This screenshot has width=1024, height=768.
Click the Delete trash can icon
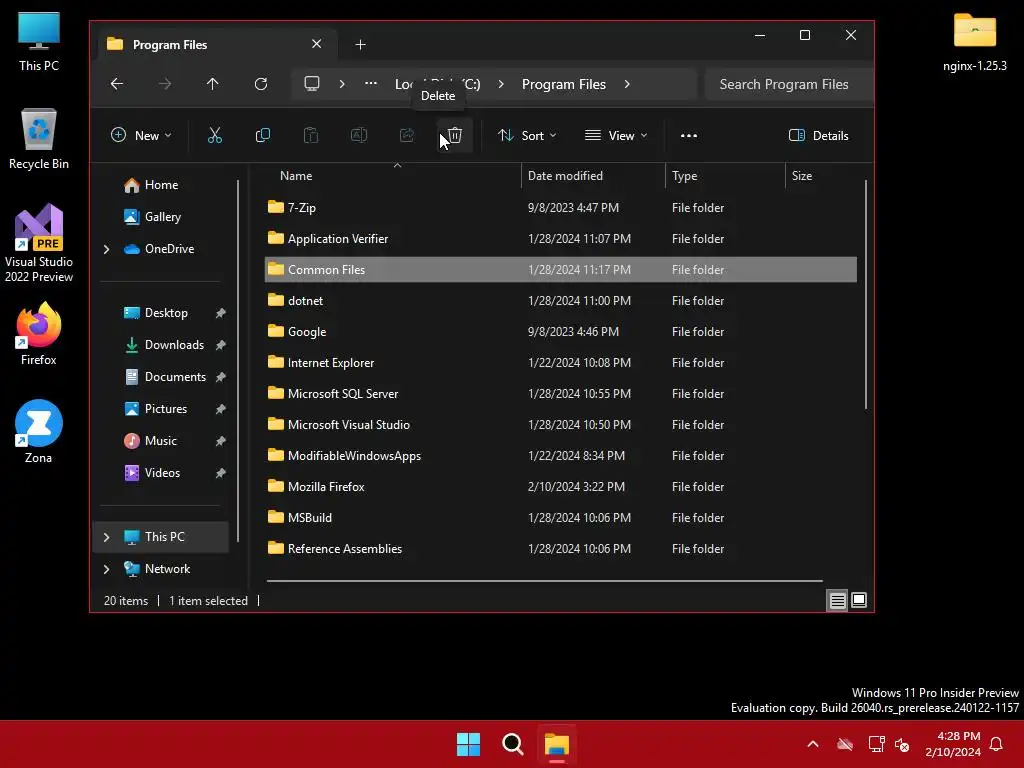click(455, 135)
